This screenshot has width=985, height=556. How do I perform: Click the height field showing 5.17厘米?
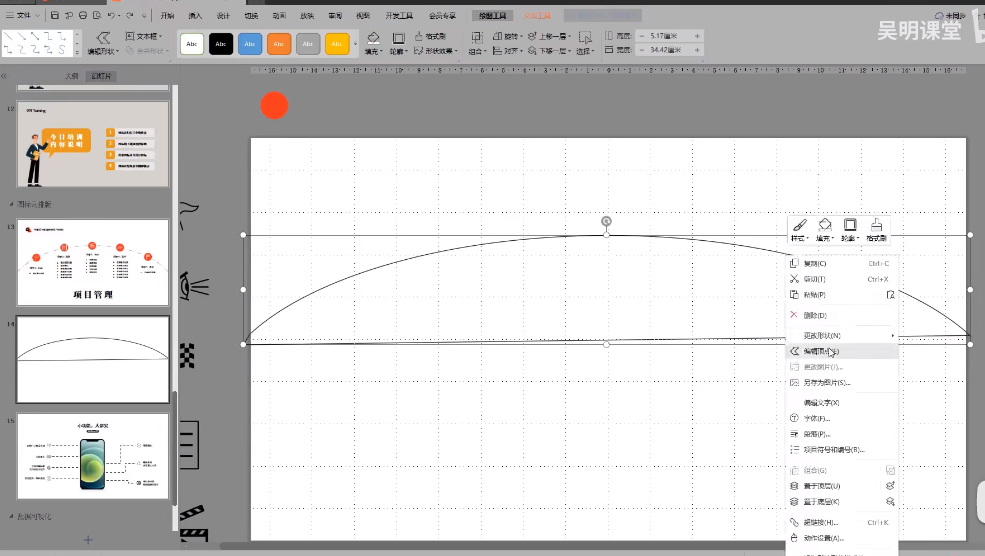click(669, 36)
